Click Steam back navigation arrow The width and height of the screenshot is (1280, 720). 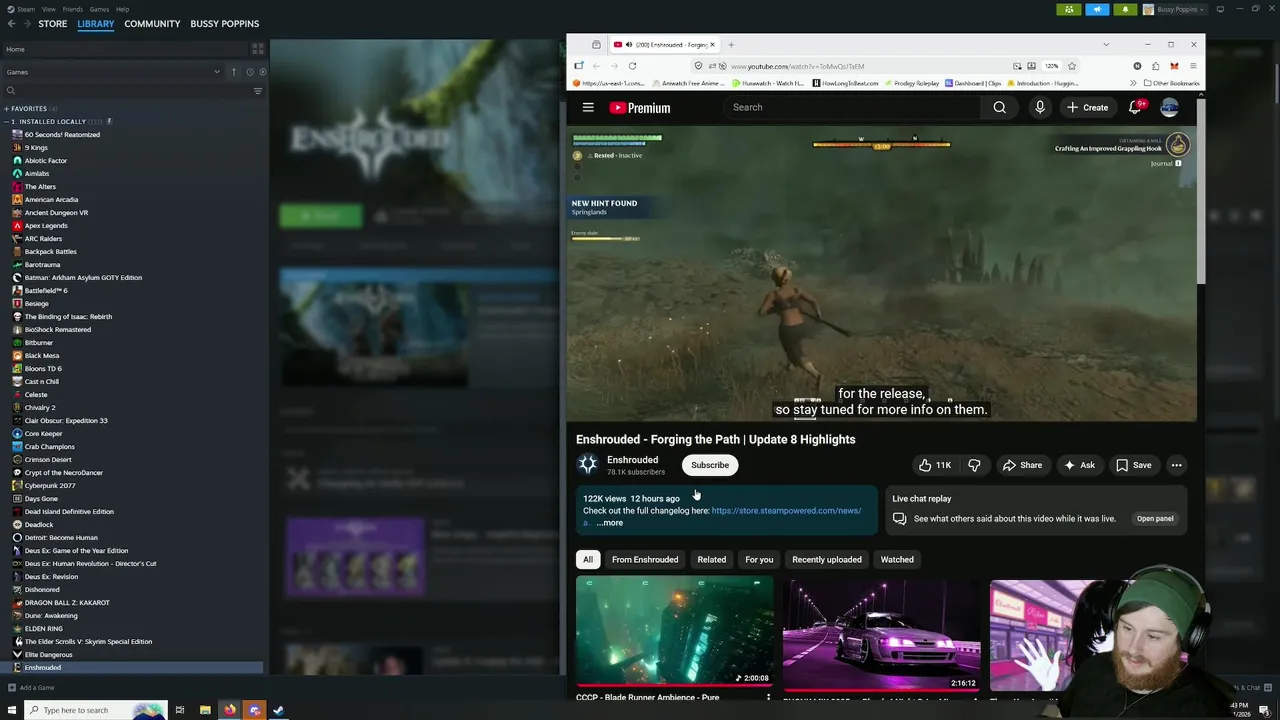[11, 24]
